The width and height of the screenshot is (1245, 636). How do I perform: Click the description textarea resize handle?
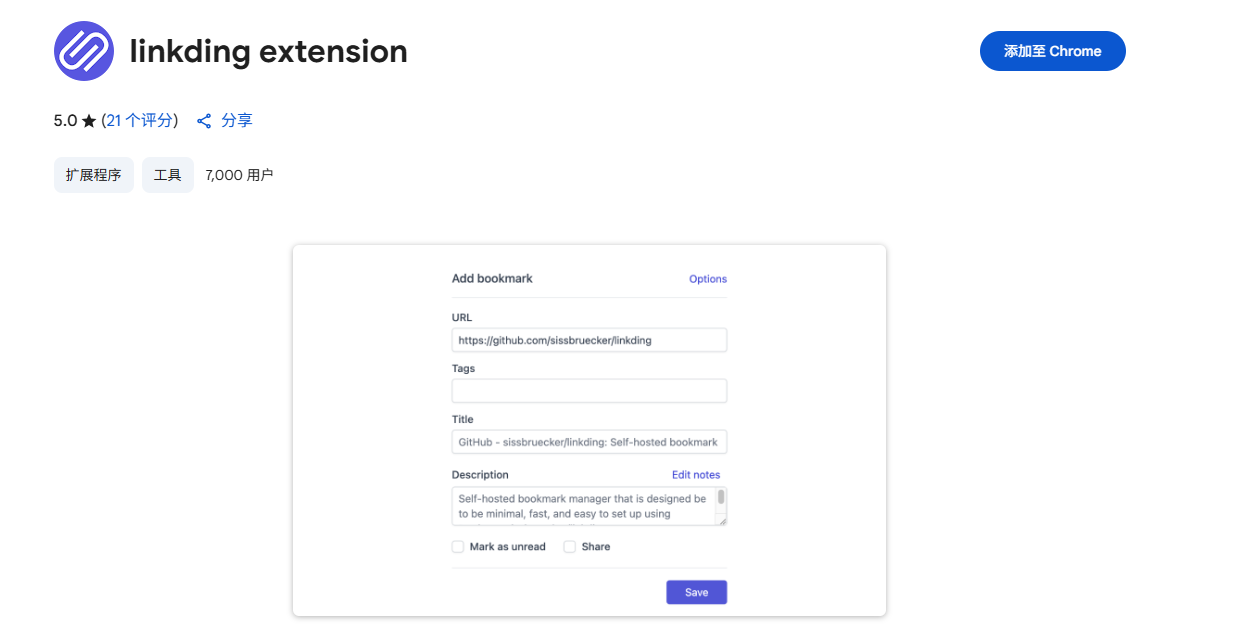[x=722, y=520]
